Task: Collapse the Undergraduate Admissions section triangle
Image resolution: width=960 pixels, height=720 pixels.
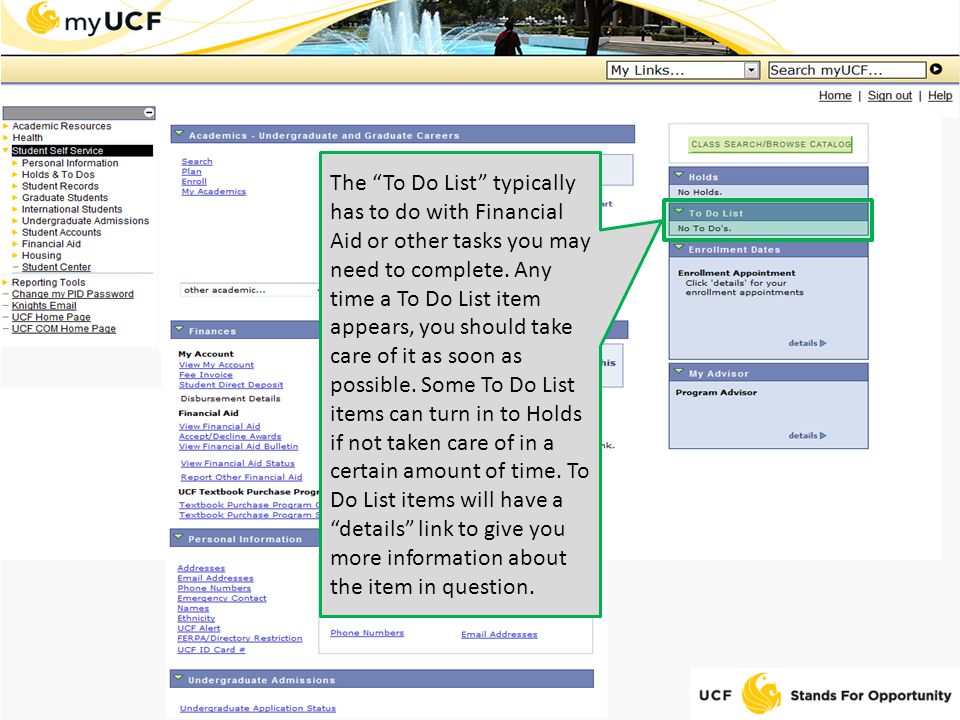Action: coord(178,678)
